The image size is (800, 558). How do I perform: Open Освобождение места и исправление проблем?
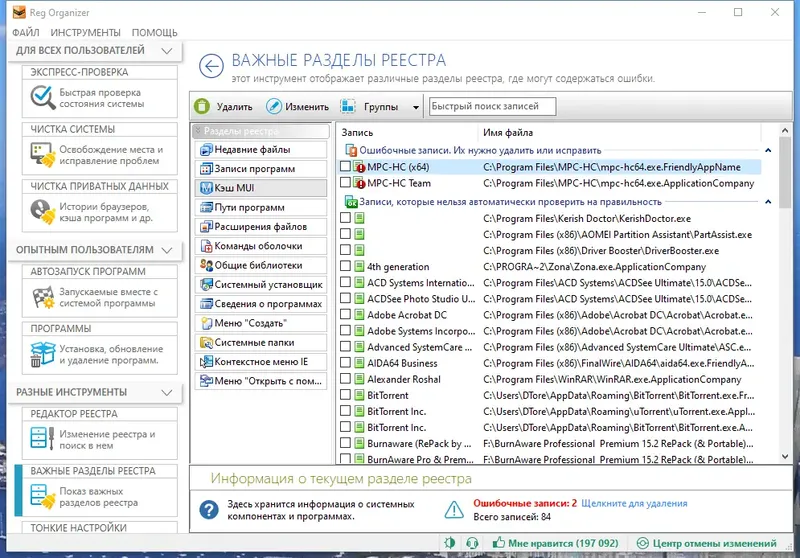click(100, 155)
